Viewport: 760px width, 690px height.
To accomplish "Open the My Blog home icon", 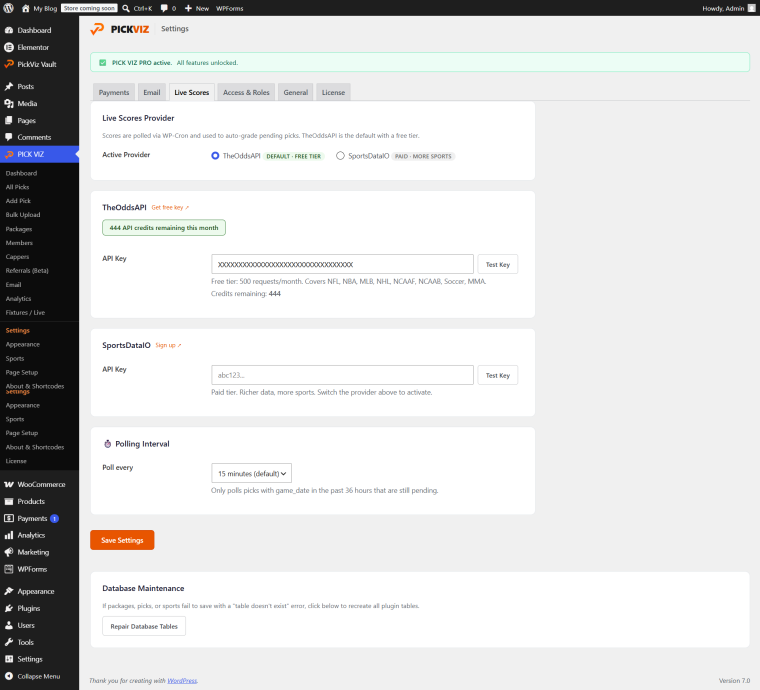I will (26, 8).
